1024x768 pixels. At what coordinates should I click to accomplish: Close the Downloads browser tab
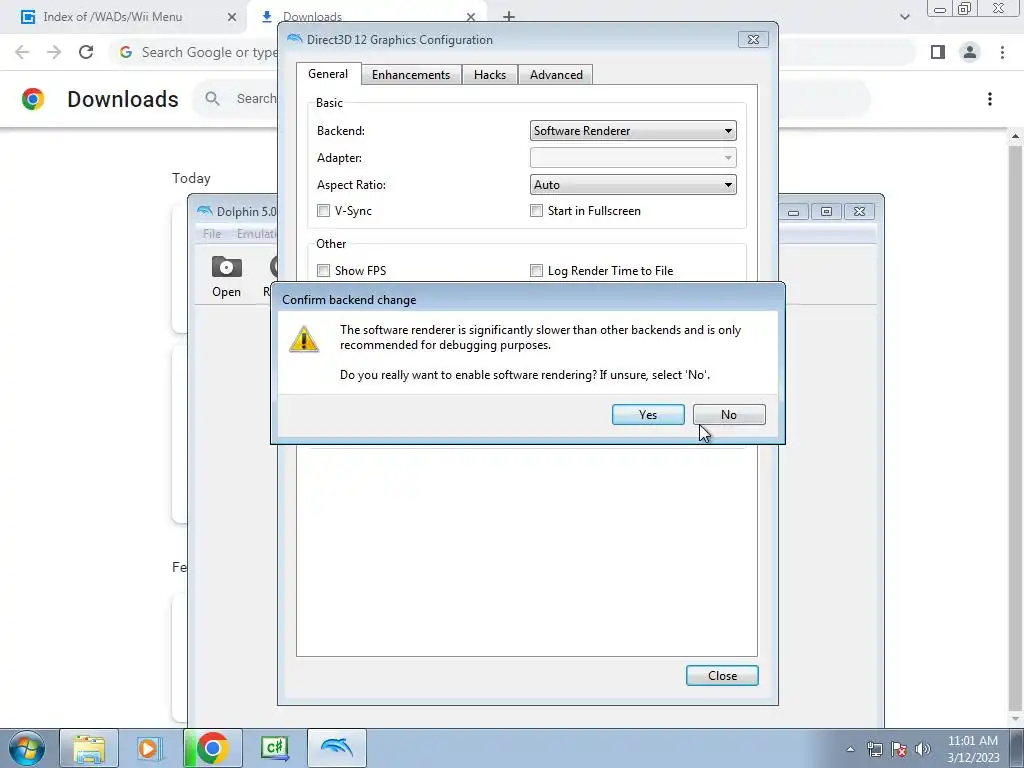pos(471,17)
